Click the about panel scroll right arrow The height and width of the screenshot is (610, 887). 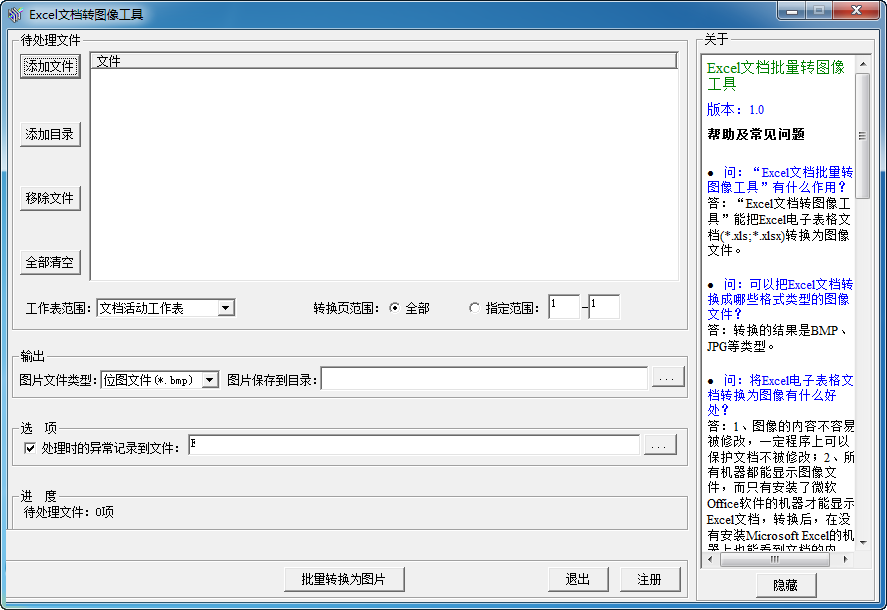point(846,560)
